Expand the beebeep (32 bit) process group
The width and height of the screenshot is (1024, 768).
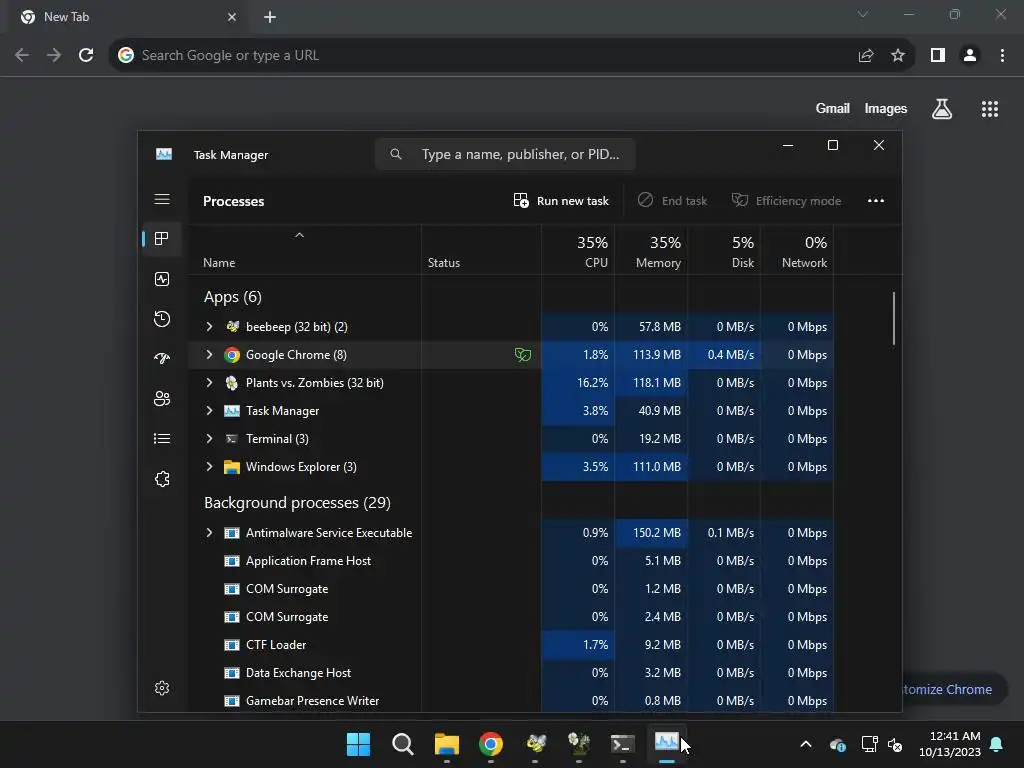(x=209, y=327)
